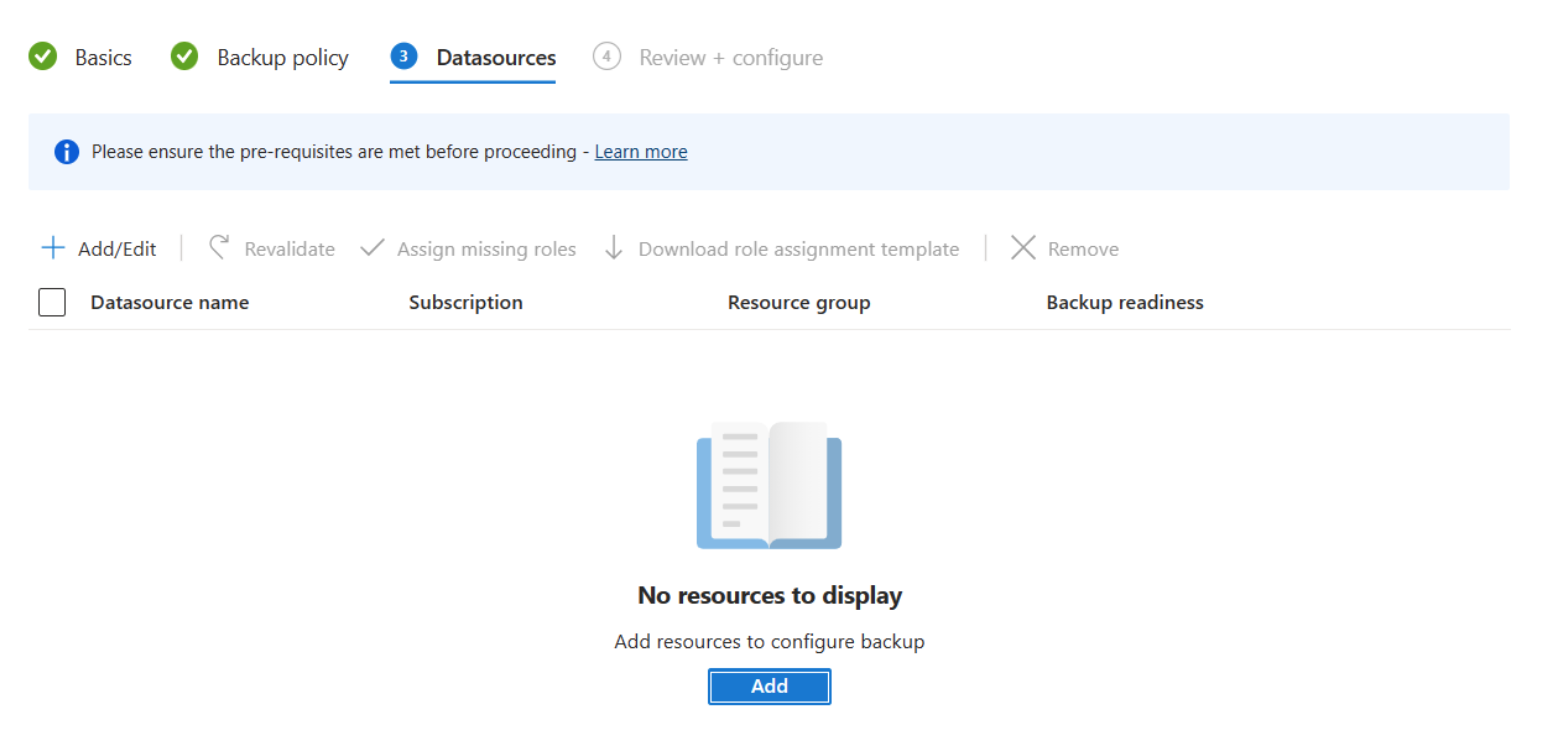Click the checkmark icon for Assign missing roles
1560x747 pixels.
click(373, 248)
